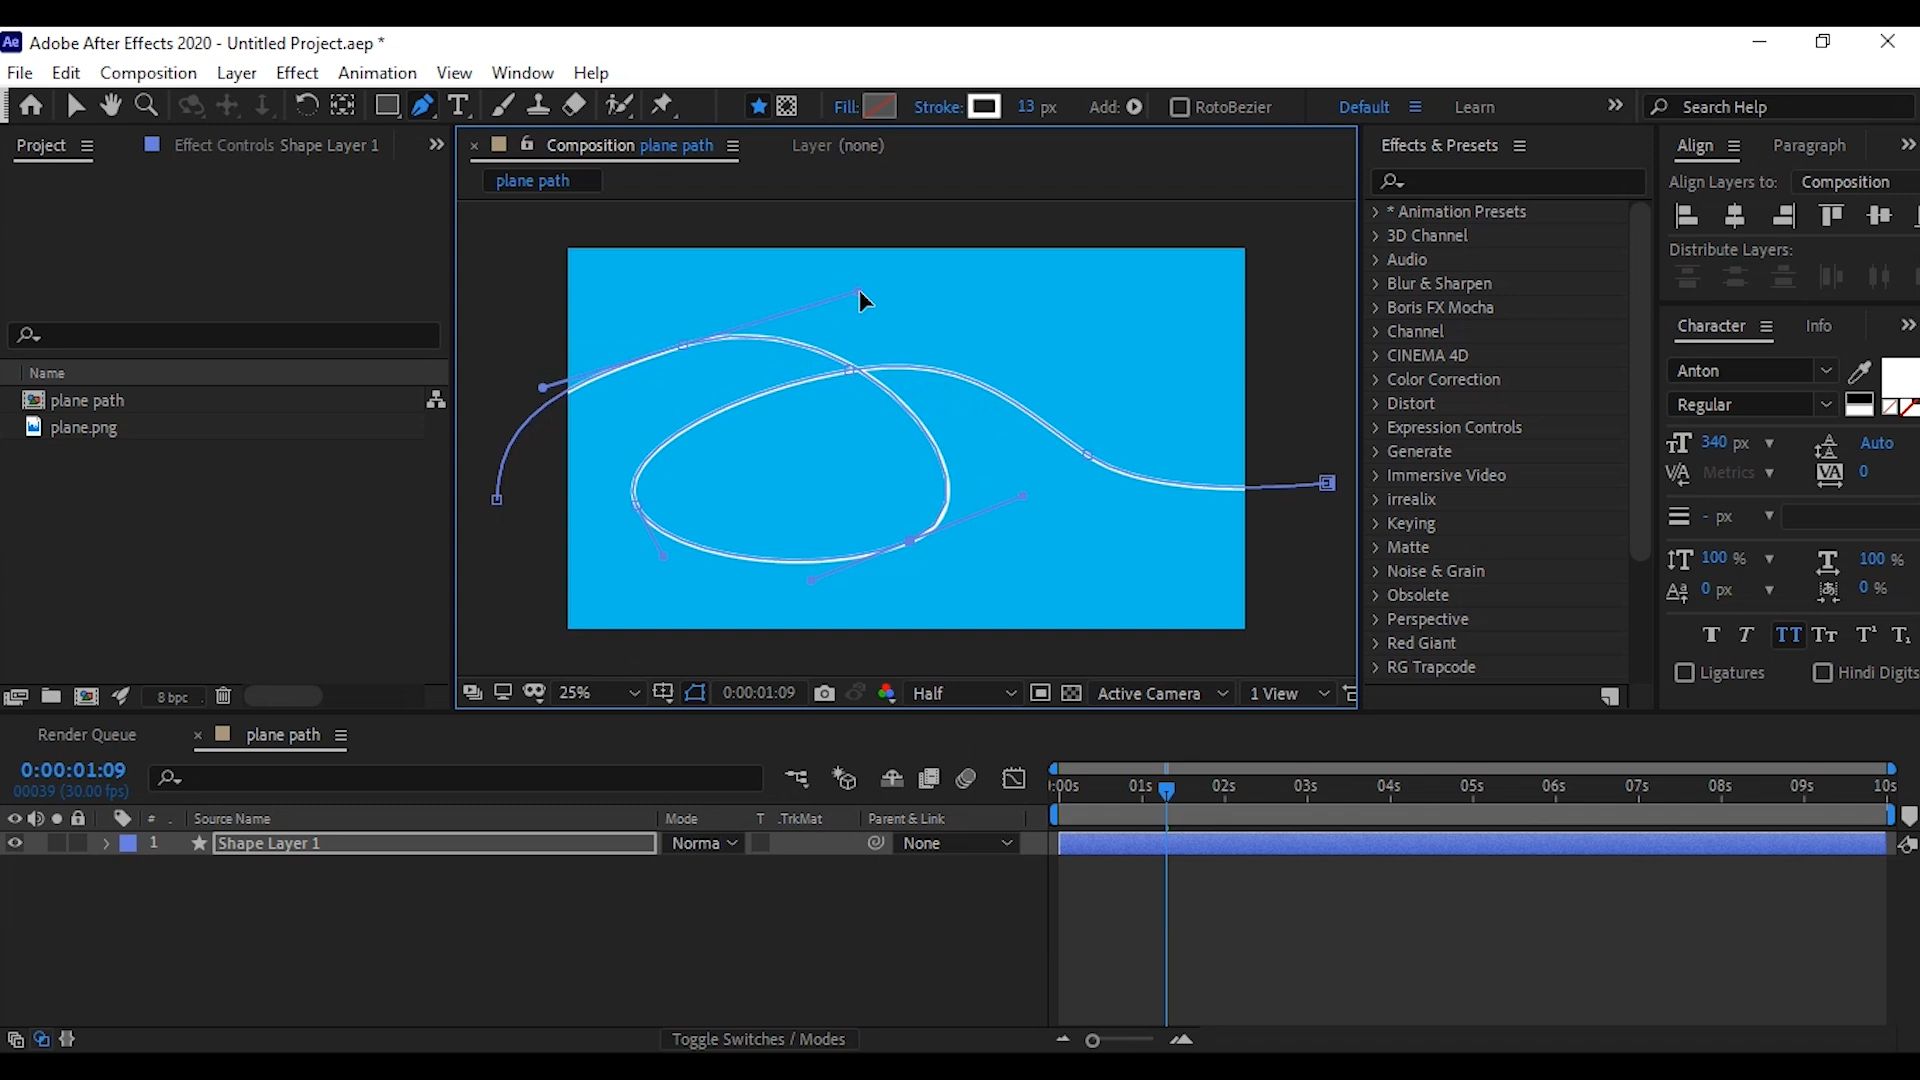The image size is (1920, 1080).
Task: Open the graph editor icon in timeline
Action: 1014,779
